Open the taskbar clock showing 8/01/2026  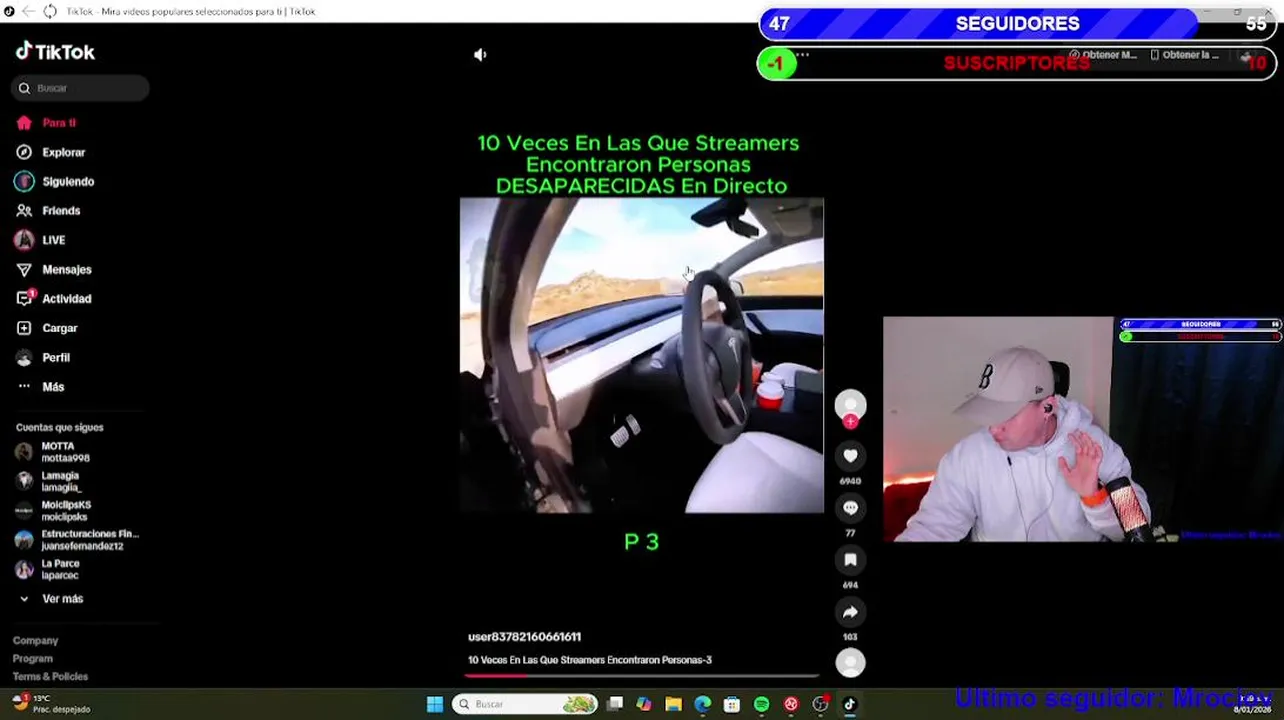[x=1252, y=704]
